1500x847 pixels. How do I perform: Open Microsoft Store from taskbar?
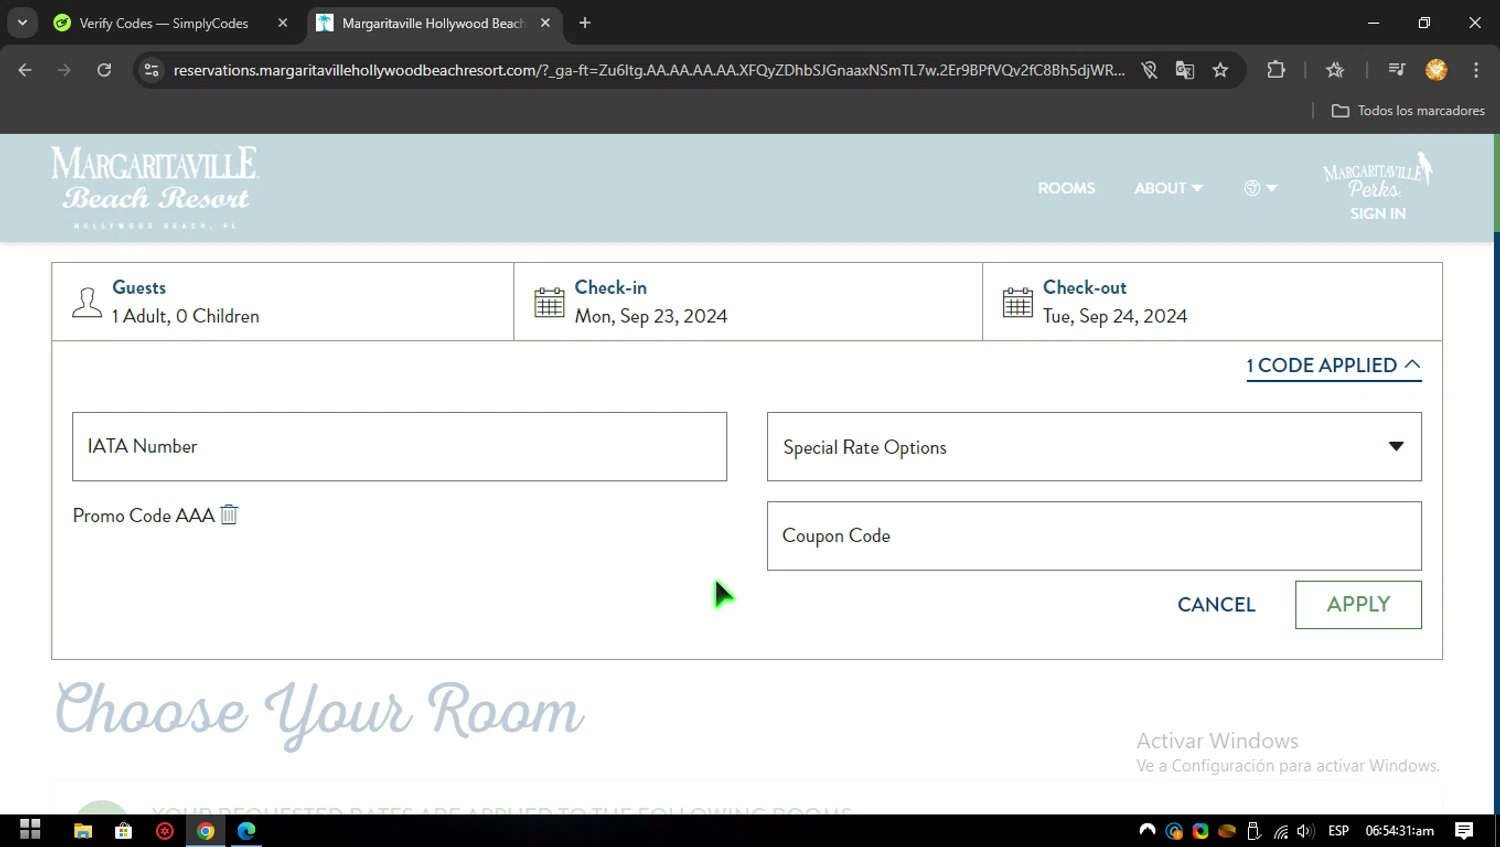(x=124, y=830)
